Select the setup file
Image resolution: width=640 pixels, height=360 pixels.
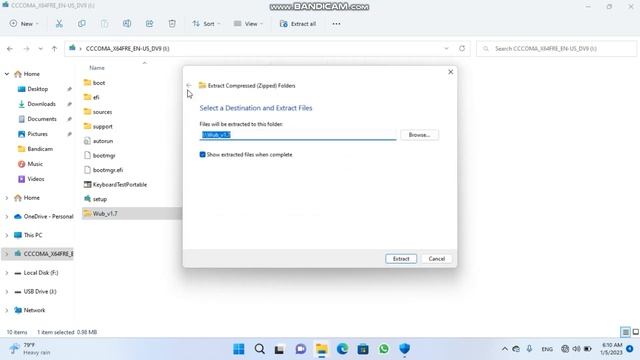coord(100,199)
